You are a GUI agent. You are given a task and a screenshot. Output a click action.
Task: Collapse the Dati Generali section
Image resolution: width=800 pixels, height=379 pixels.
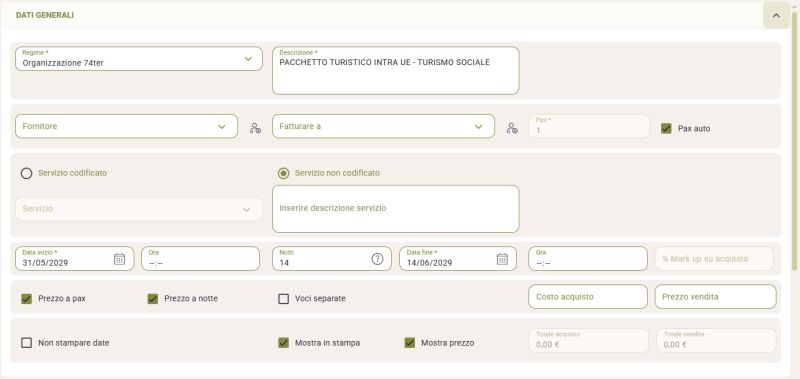point(776,15)
